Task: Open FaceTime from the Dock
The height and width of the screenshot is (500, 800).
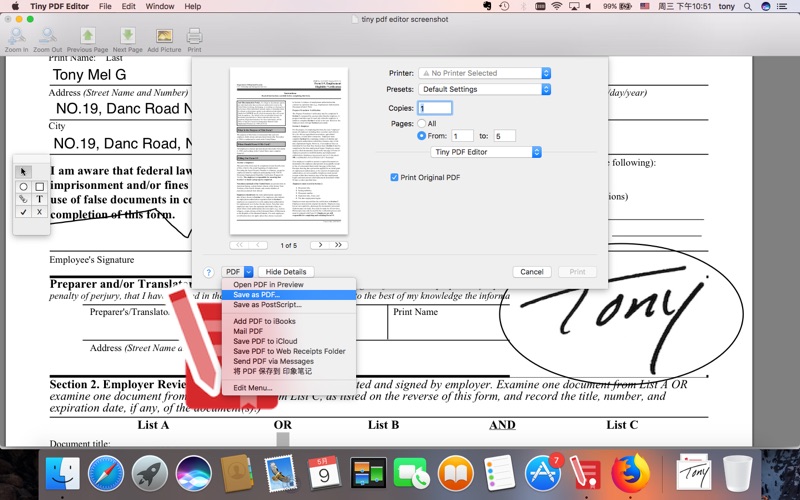Action: pyautogui.click(x=411, y=473)
